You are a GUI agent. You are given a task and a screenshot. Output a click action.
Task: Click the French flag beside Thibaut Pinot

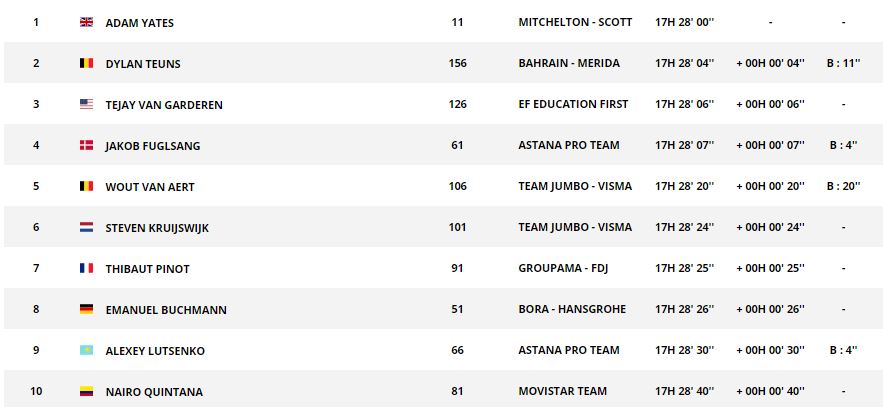click(x=86, y=269)
